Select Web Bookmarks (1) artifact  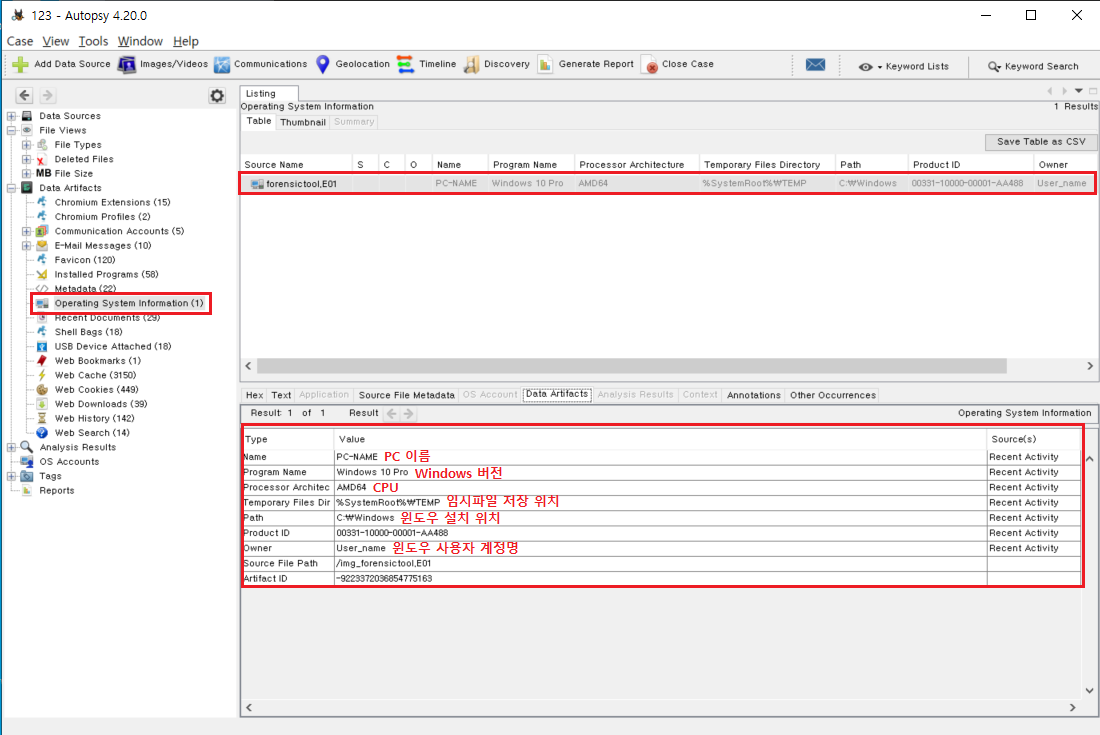(98, 360)
